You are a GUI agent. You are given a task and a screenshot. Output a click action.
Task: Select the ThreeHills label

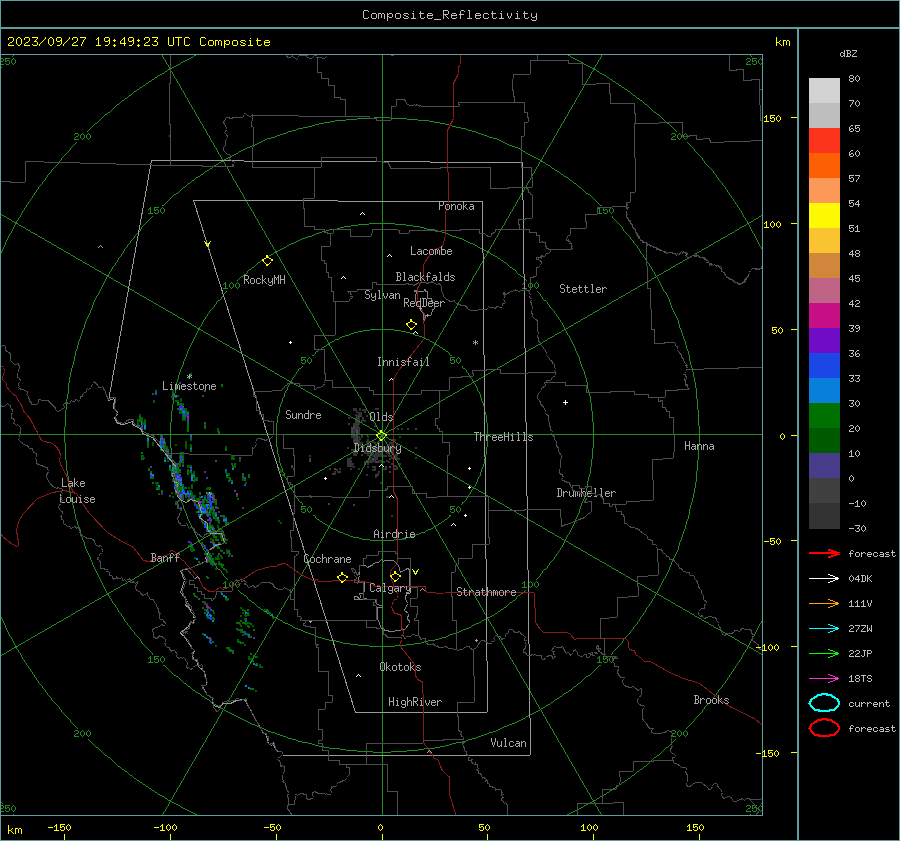(x=503, y=437)
